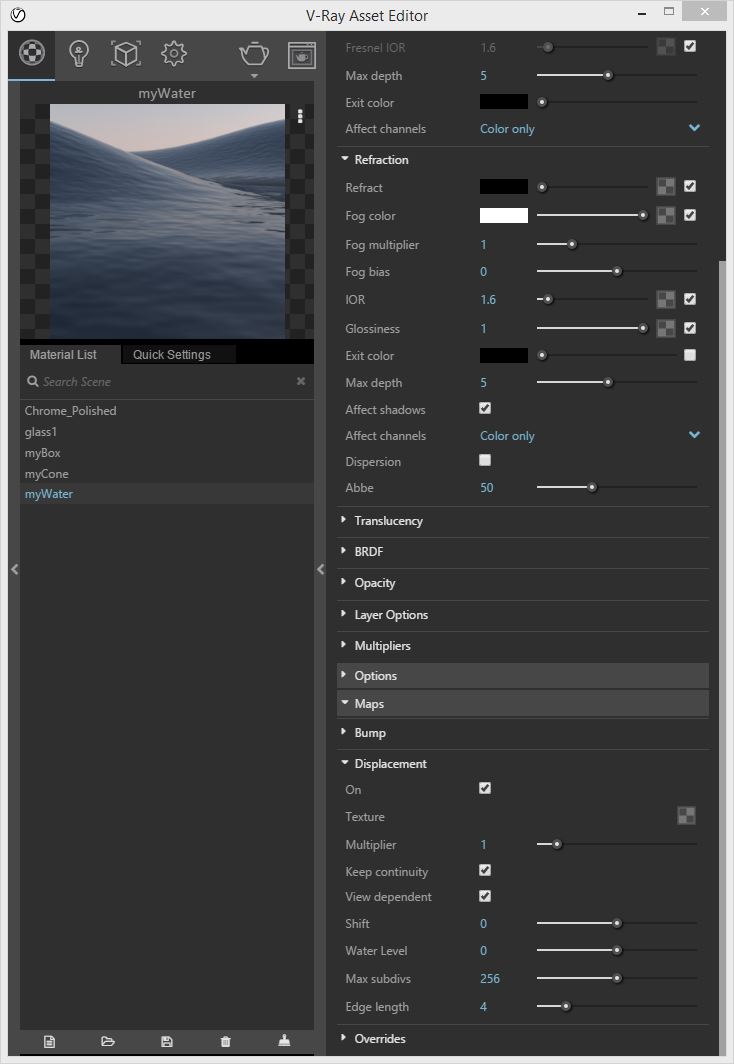The height and width of the screenshot is (1064, 734).
Task: Uncheck Affect shadows
Action: coord(485,408)
